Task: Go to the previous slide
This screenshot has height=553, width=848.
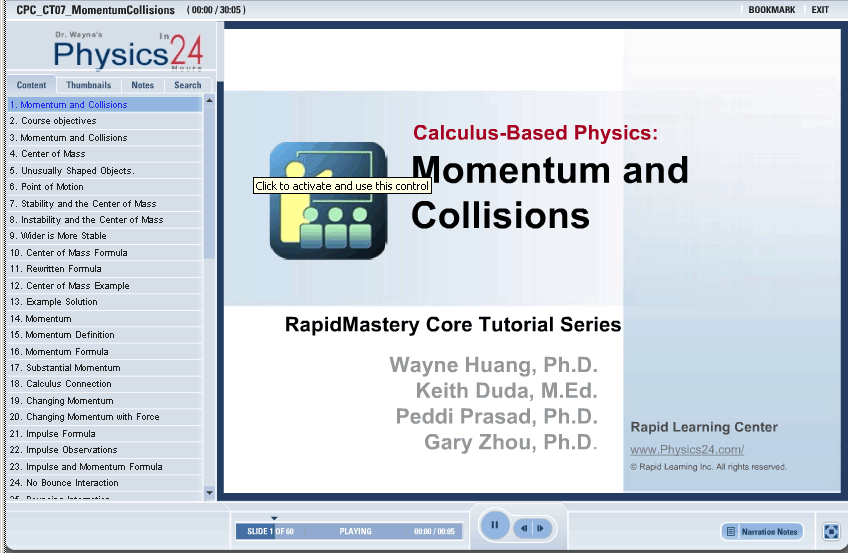Action: click(523, 528)
